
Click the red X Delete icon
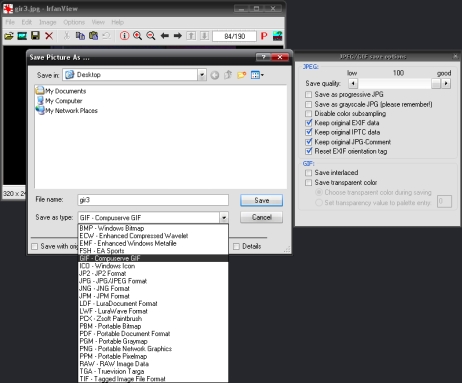49,36
